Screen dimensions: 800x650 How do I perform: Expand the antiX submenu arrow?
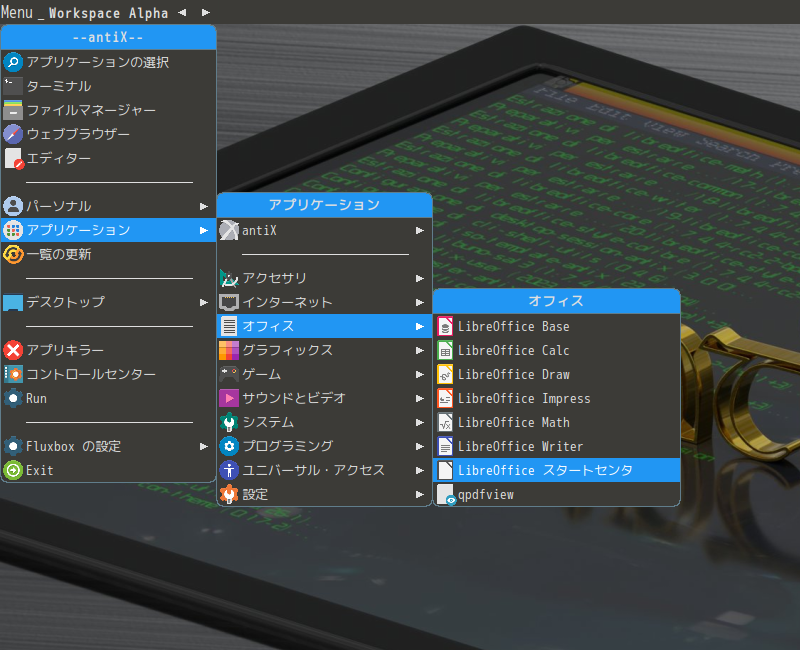(x=419, y=231)
